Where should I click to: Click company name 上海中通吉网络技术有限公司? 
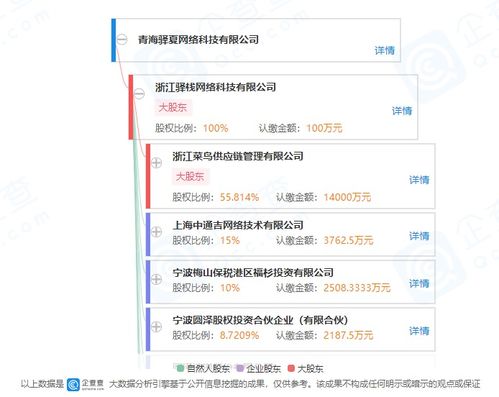(x=238, y=225)
